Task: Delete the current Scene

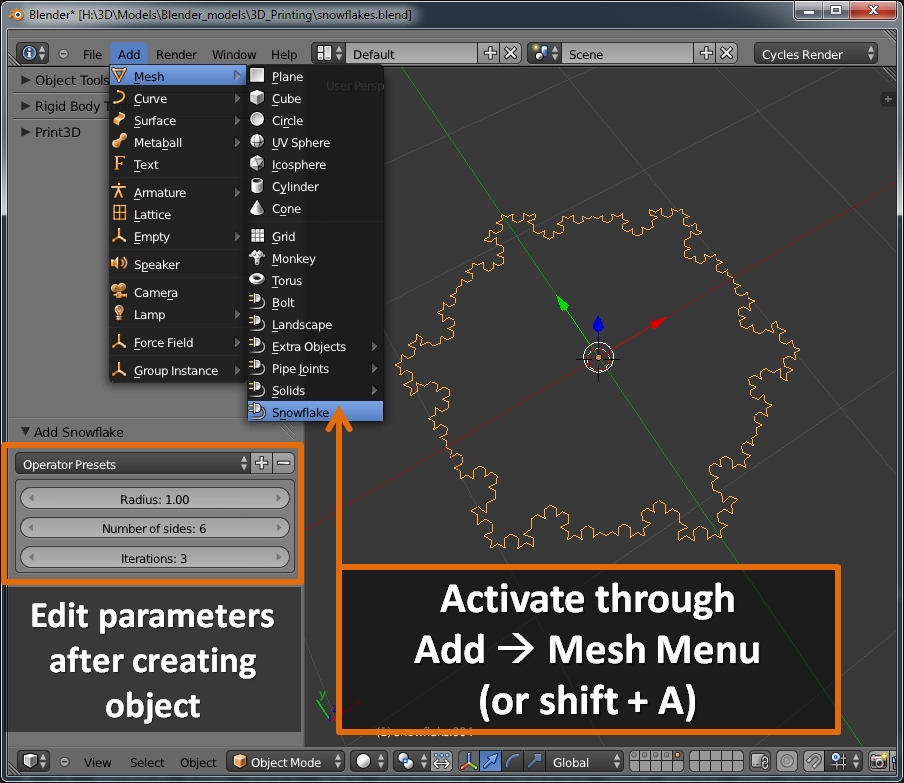Action: (727, 54)
